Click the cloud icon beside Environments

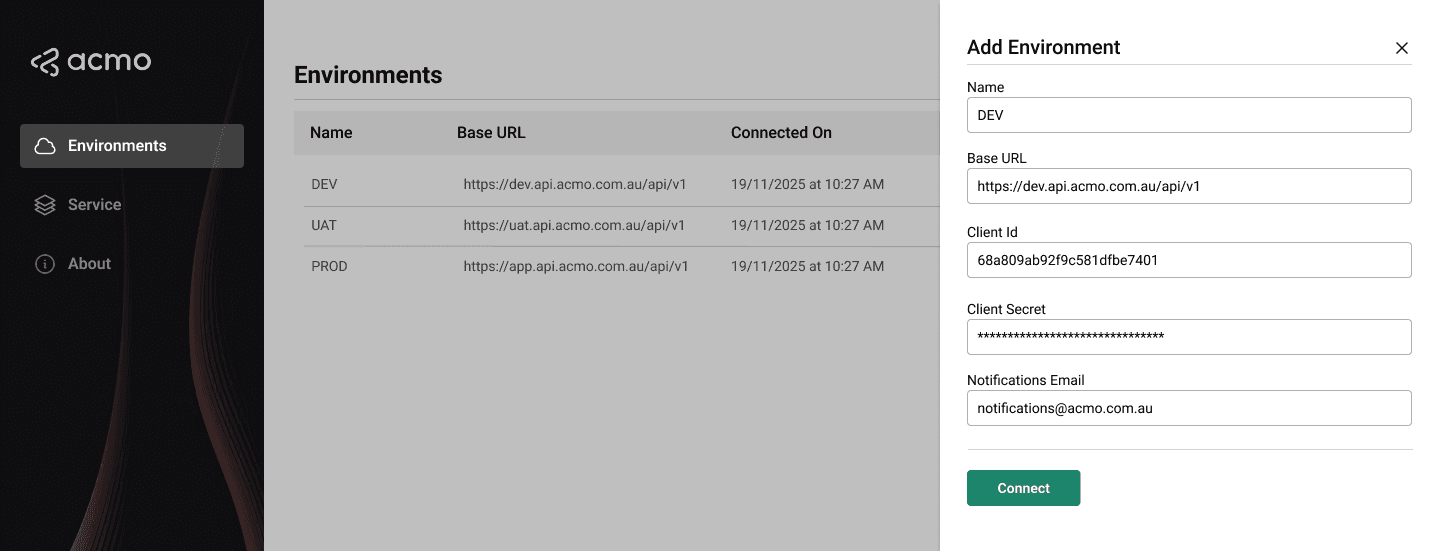tap(45, 146)
